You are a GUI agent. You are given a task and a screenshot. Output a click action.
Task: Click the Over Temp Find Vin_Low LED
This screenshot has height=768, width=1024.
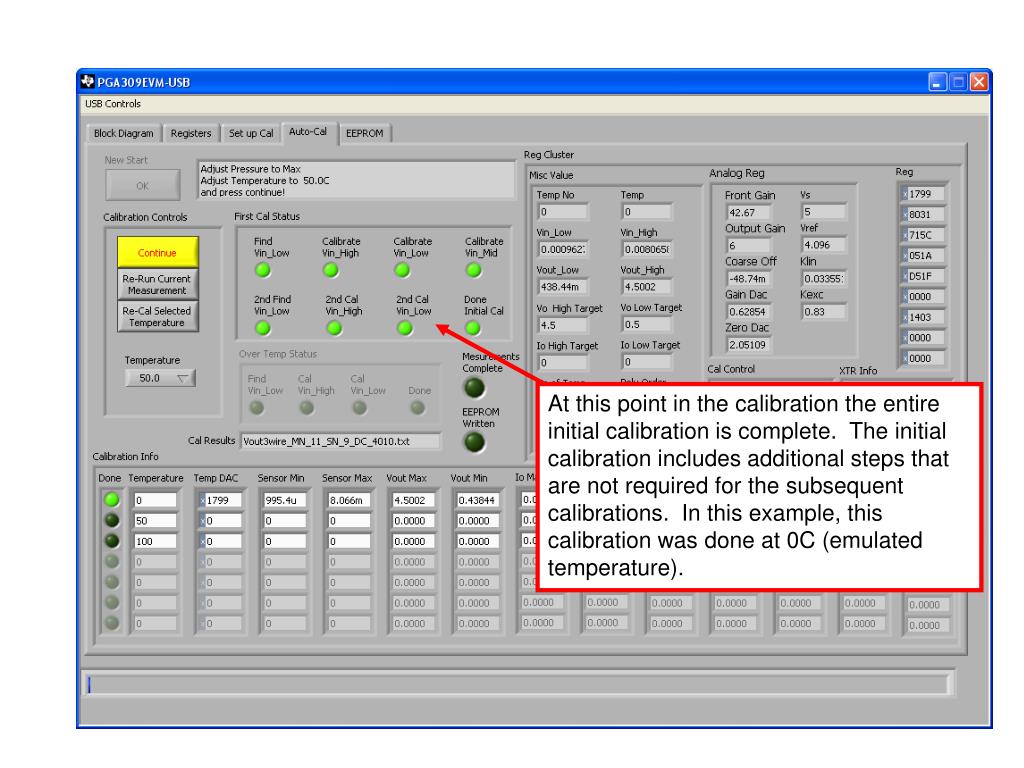(257, 408)
